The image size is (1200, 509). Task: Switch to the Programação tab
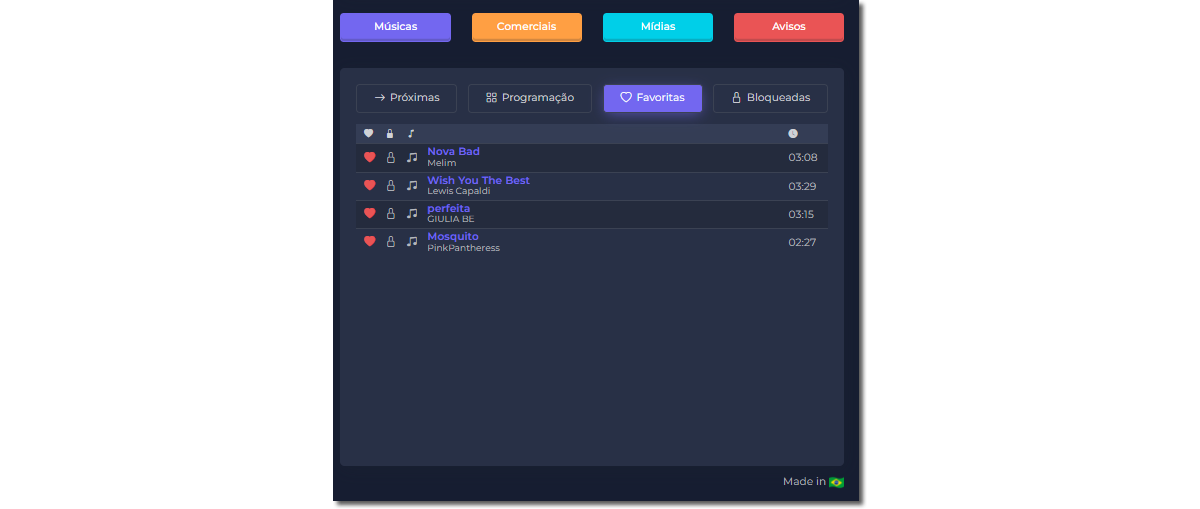point(529,98)
